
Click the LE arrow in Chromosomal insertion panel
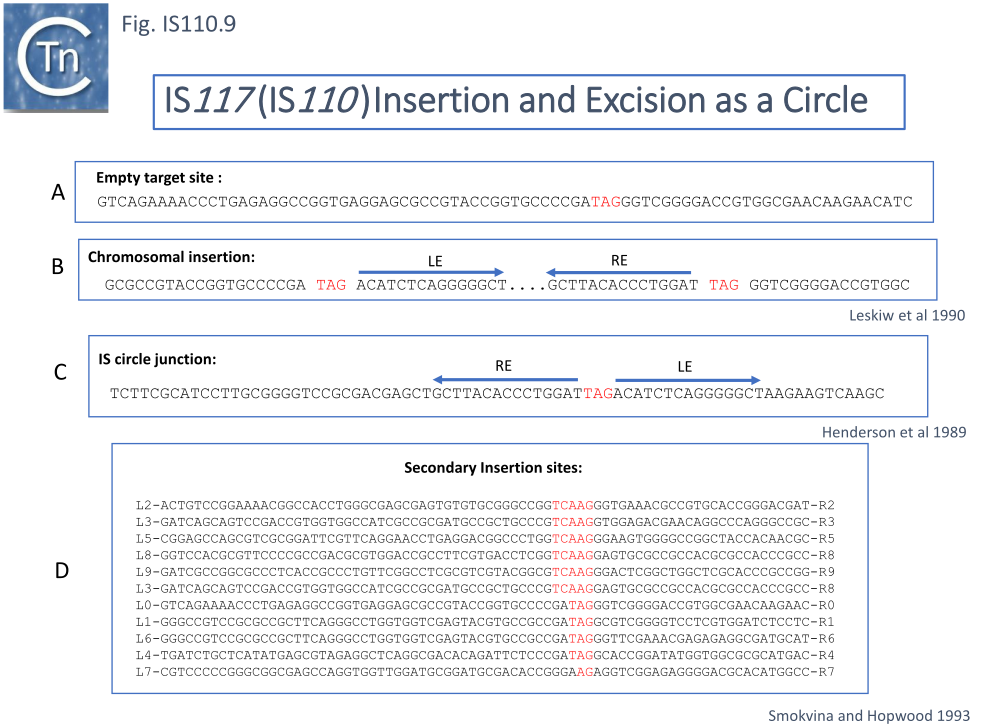pos(431,272)
